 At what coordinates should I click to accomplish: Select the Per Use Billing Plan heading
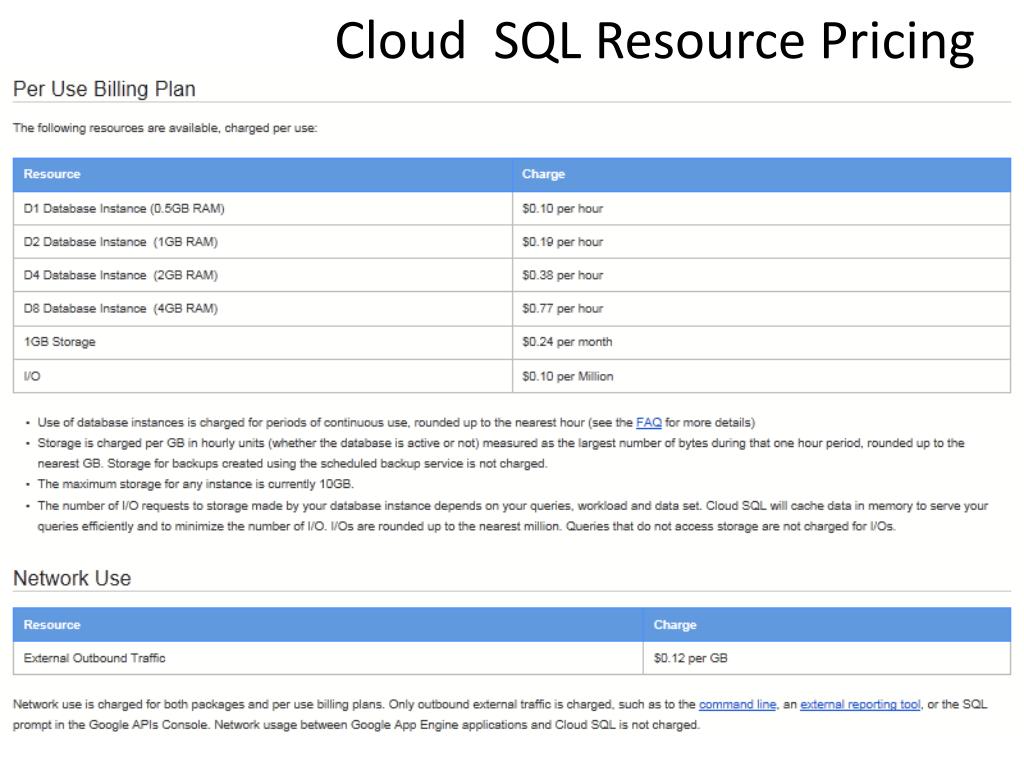[104, 89]
